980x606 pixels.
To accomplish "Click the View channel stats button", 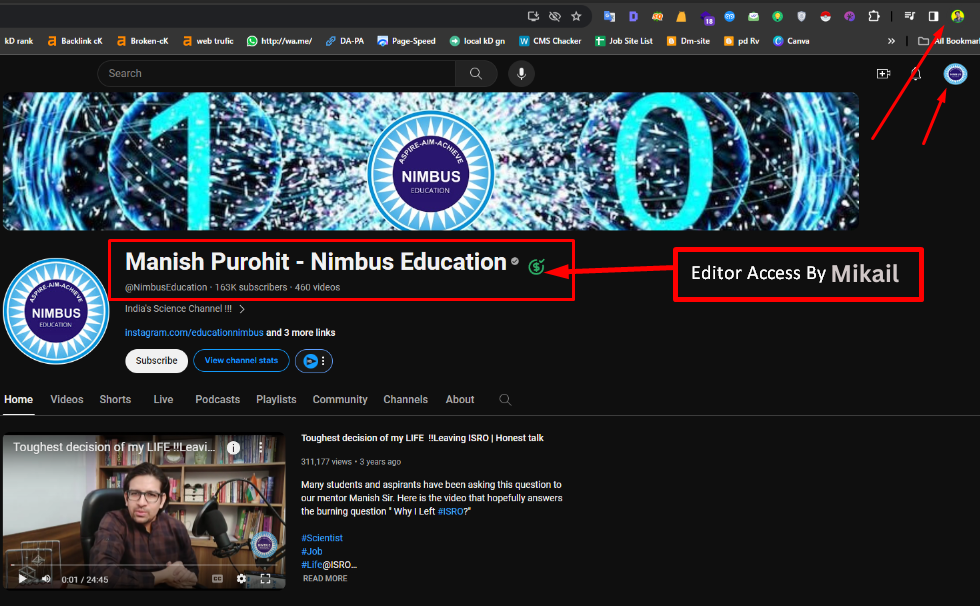I will (241, 360).
